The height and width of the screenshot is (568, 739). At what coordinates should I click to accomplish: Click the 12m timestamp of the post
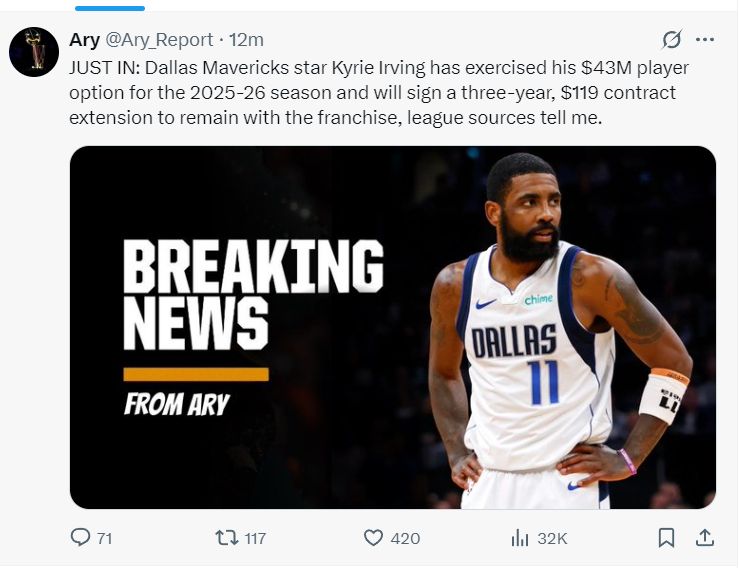click(x=246, y=40)
